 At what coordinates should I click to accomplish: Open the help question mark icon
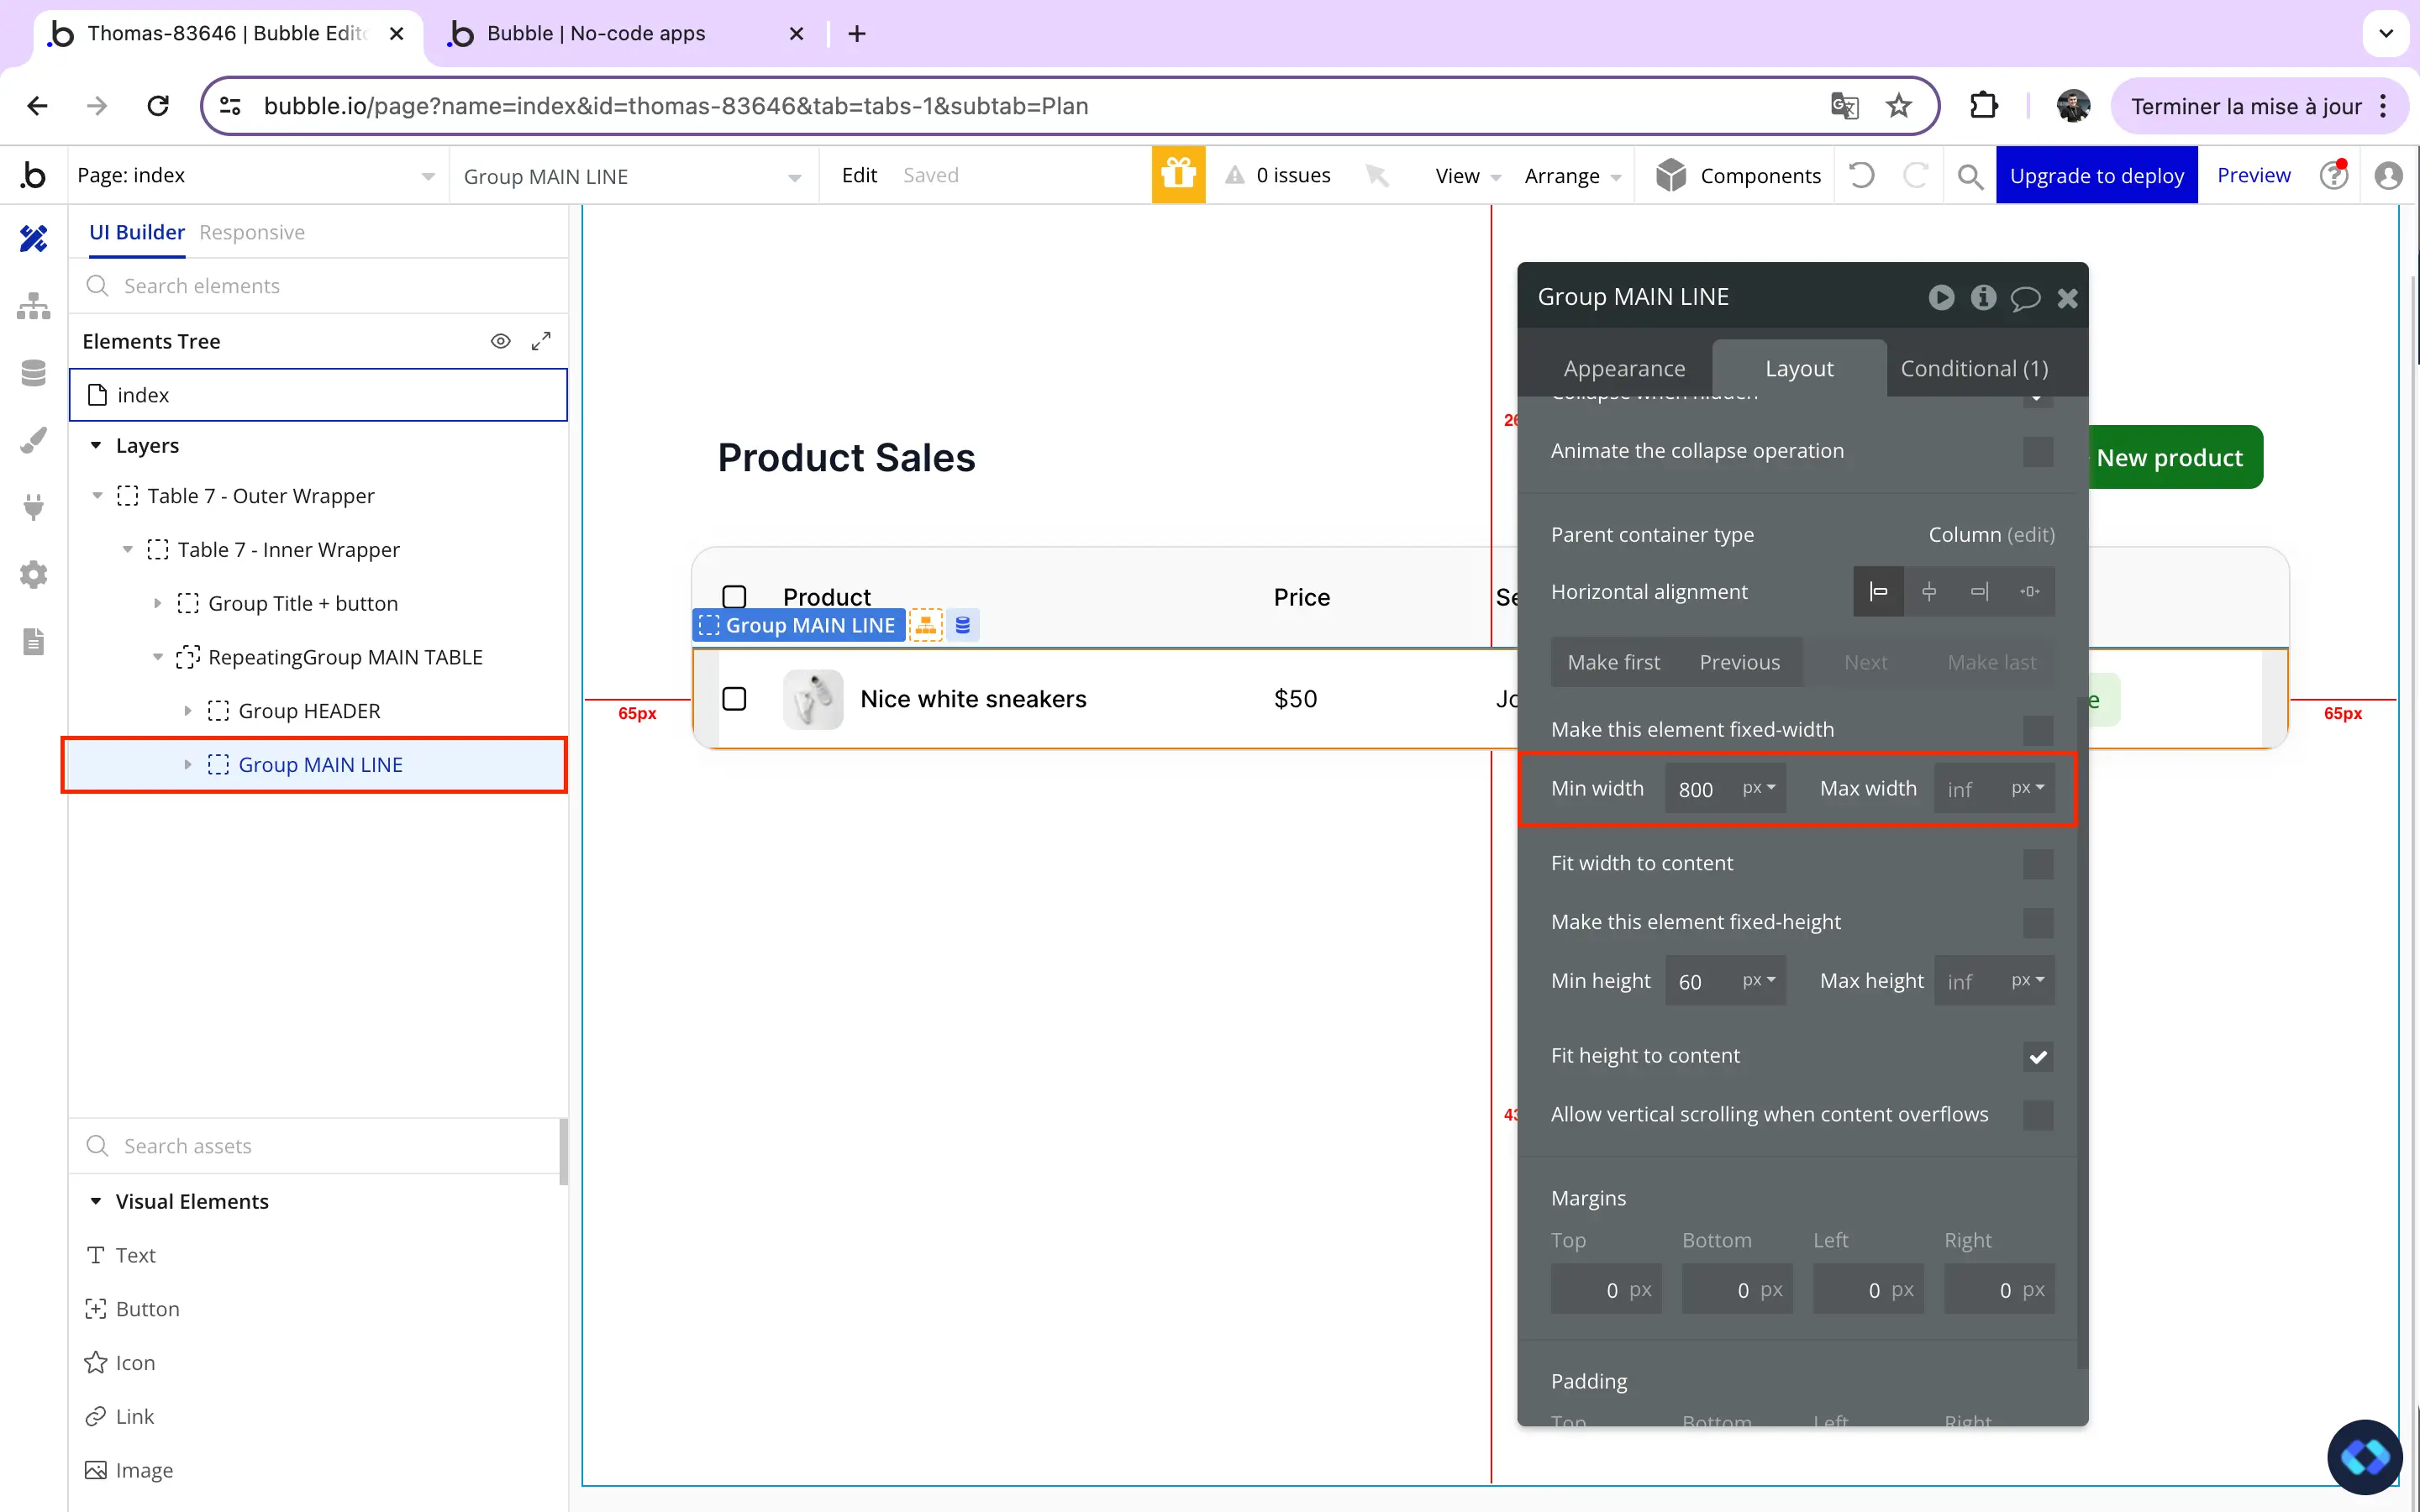click(2334, 175)
